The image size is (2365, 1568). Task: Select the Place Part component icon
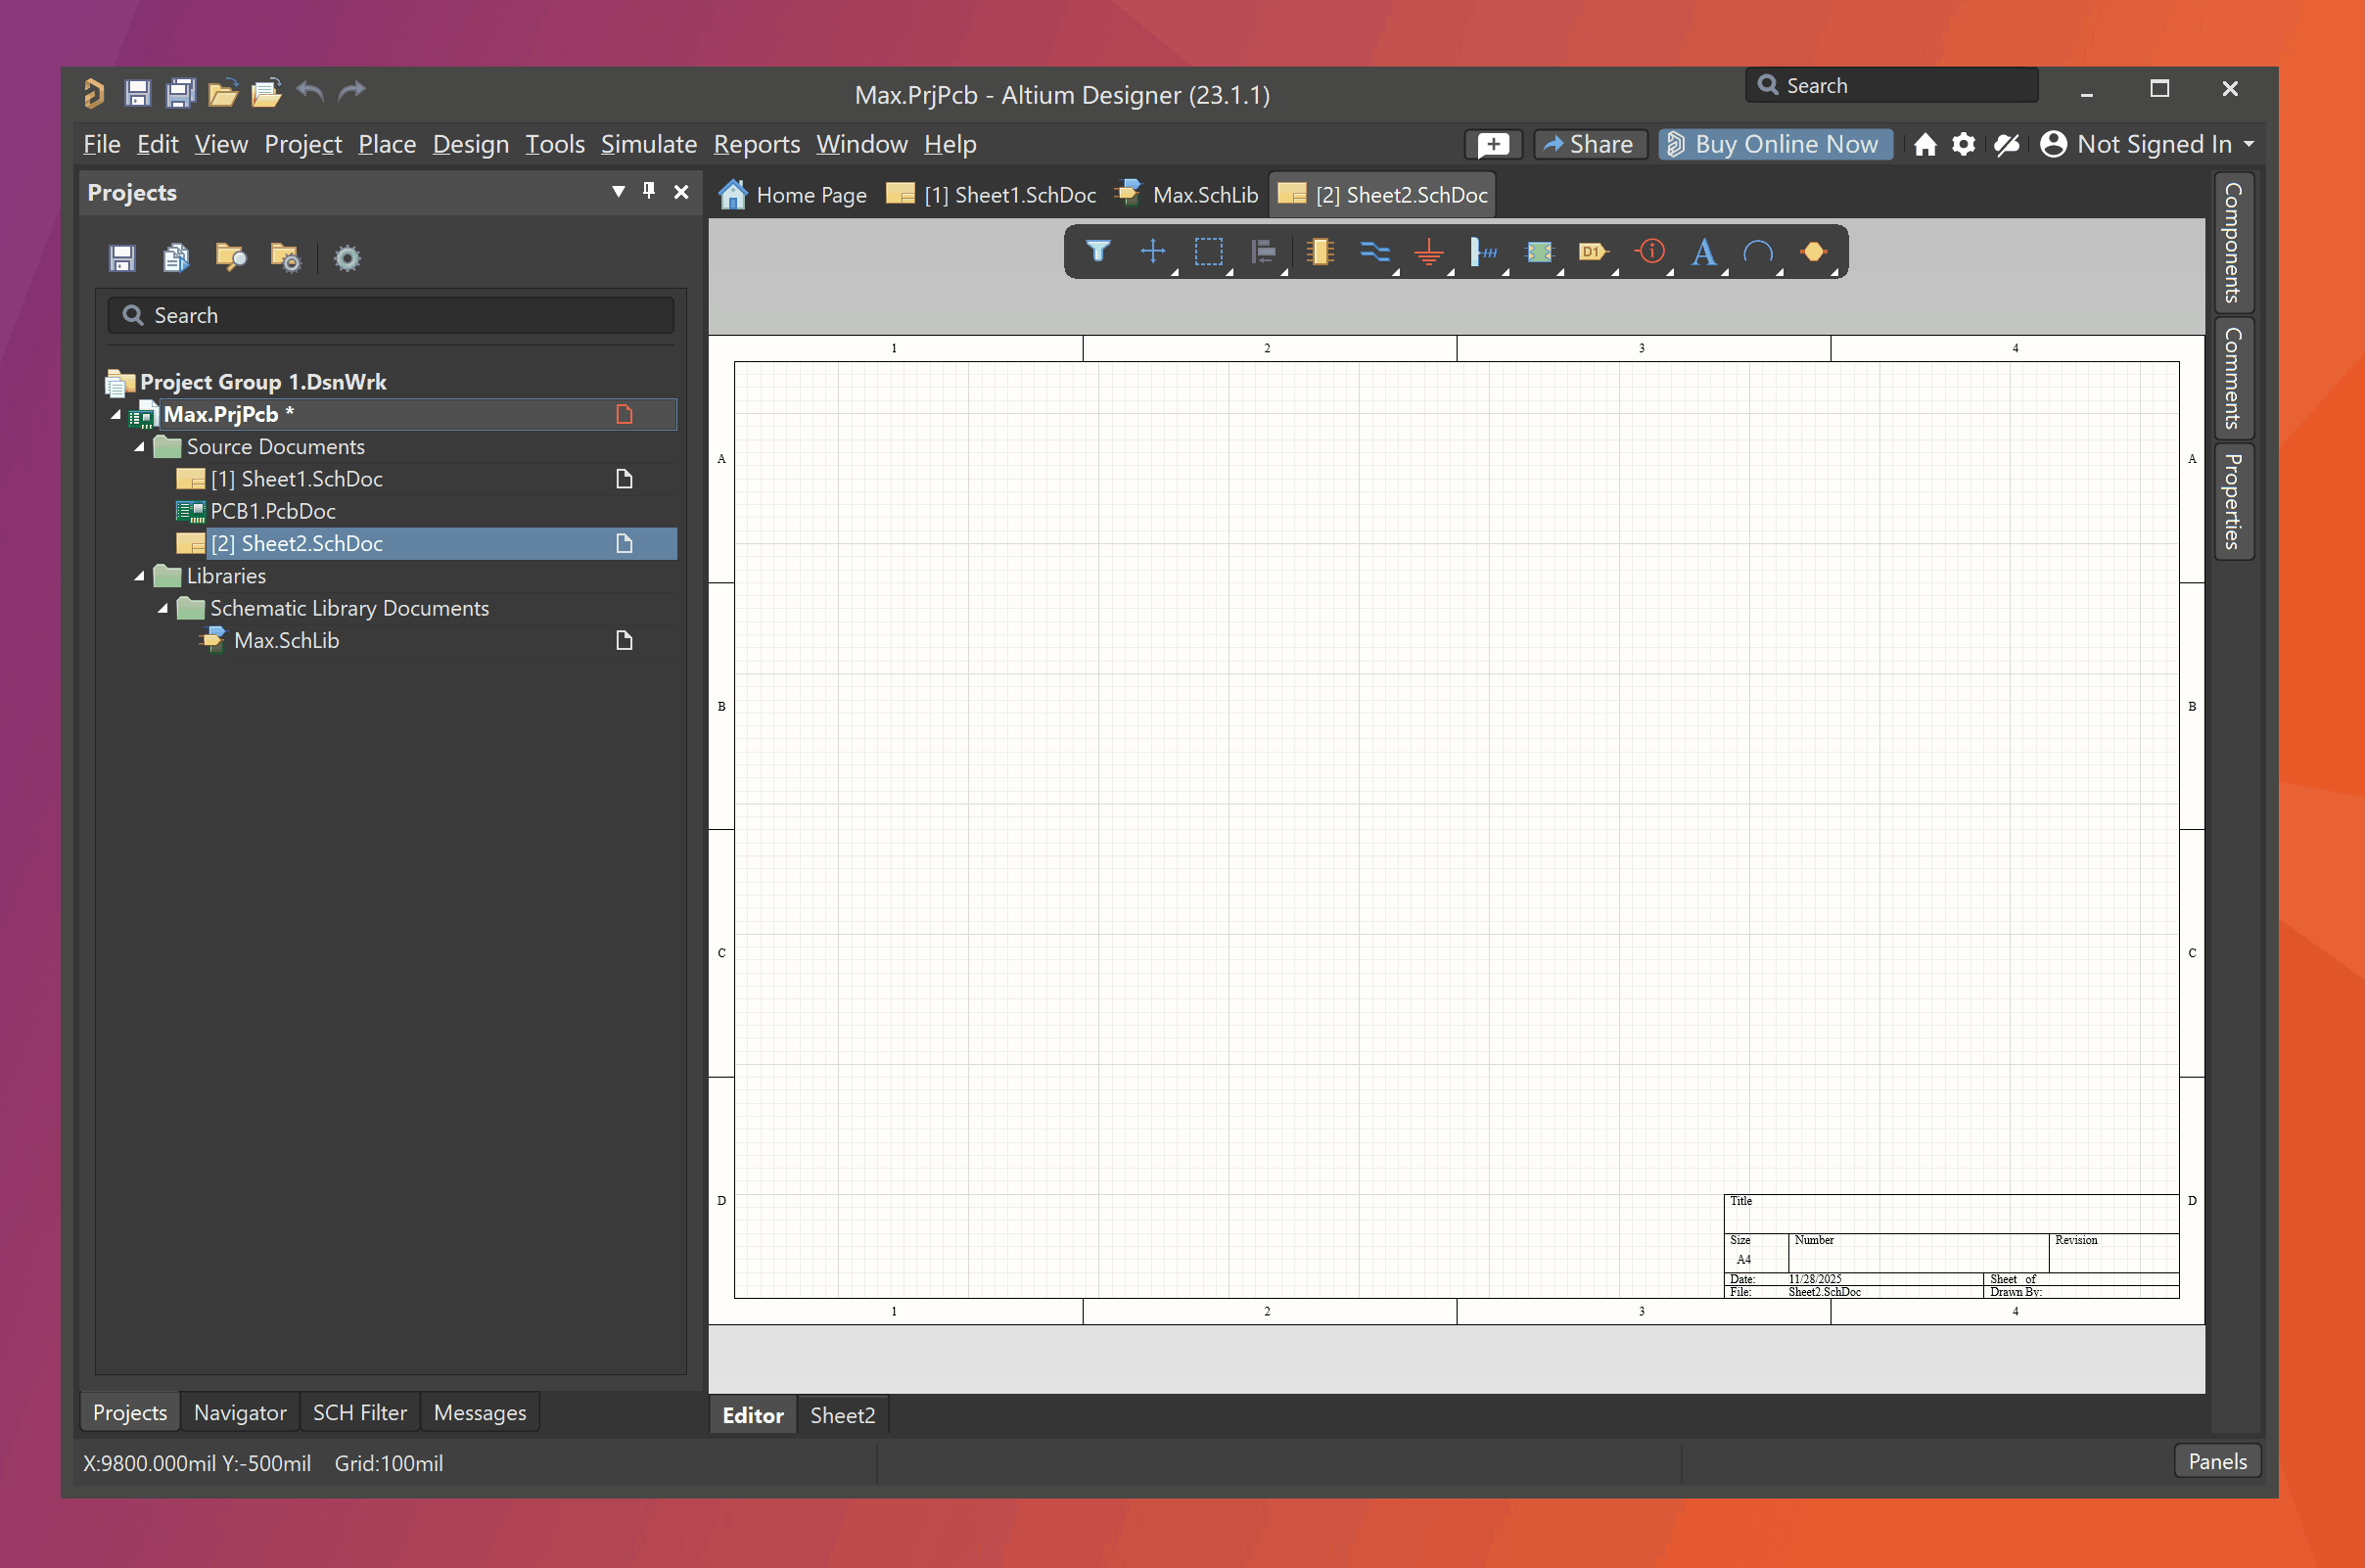pyautogui.click(x=1320, y=252)
